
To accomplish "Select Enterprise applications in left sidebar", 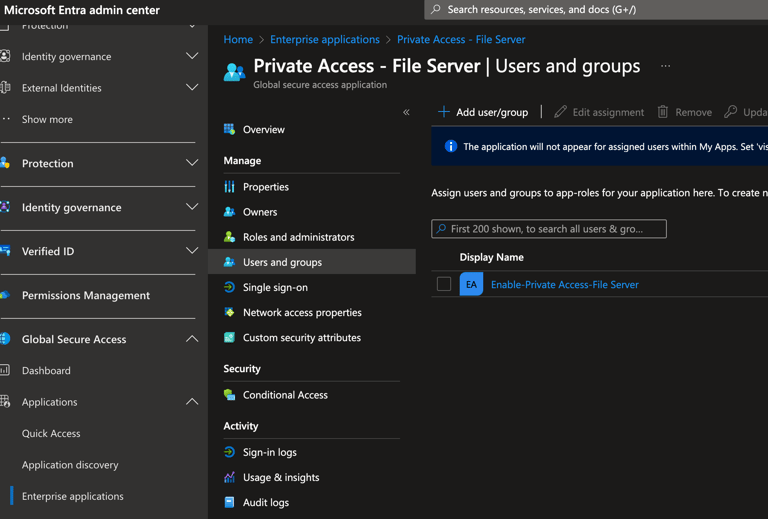I will [x=72, y=496].
